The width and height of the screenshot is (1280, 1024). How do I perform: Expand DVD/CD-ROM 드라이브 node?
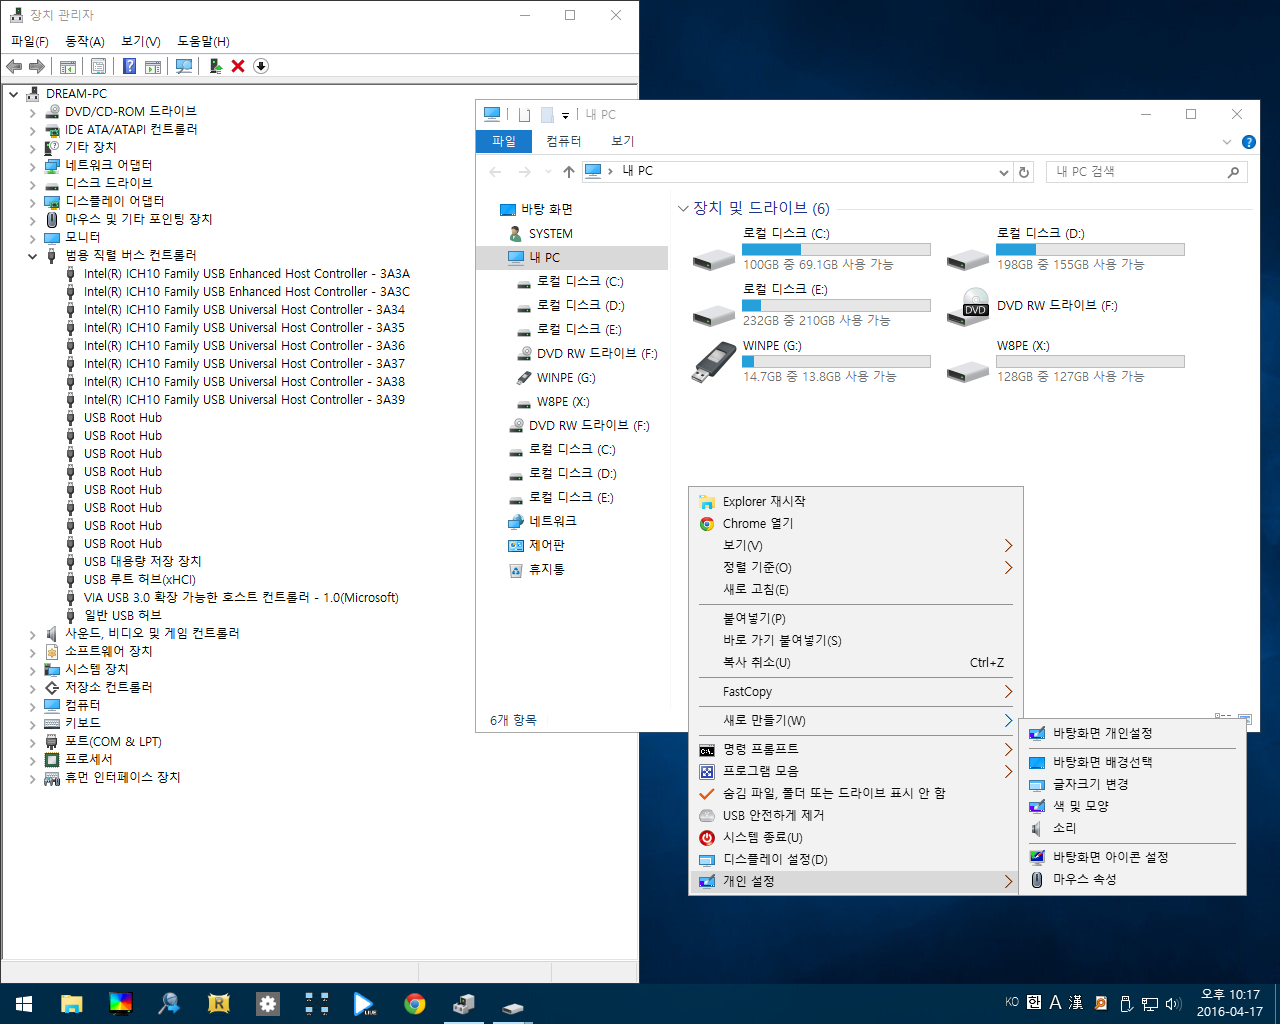[x=33, y=112]
